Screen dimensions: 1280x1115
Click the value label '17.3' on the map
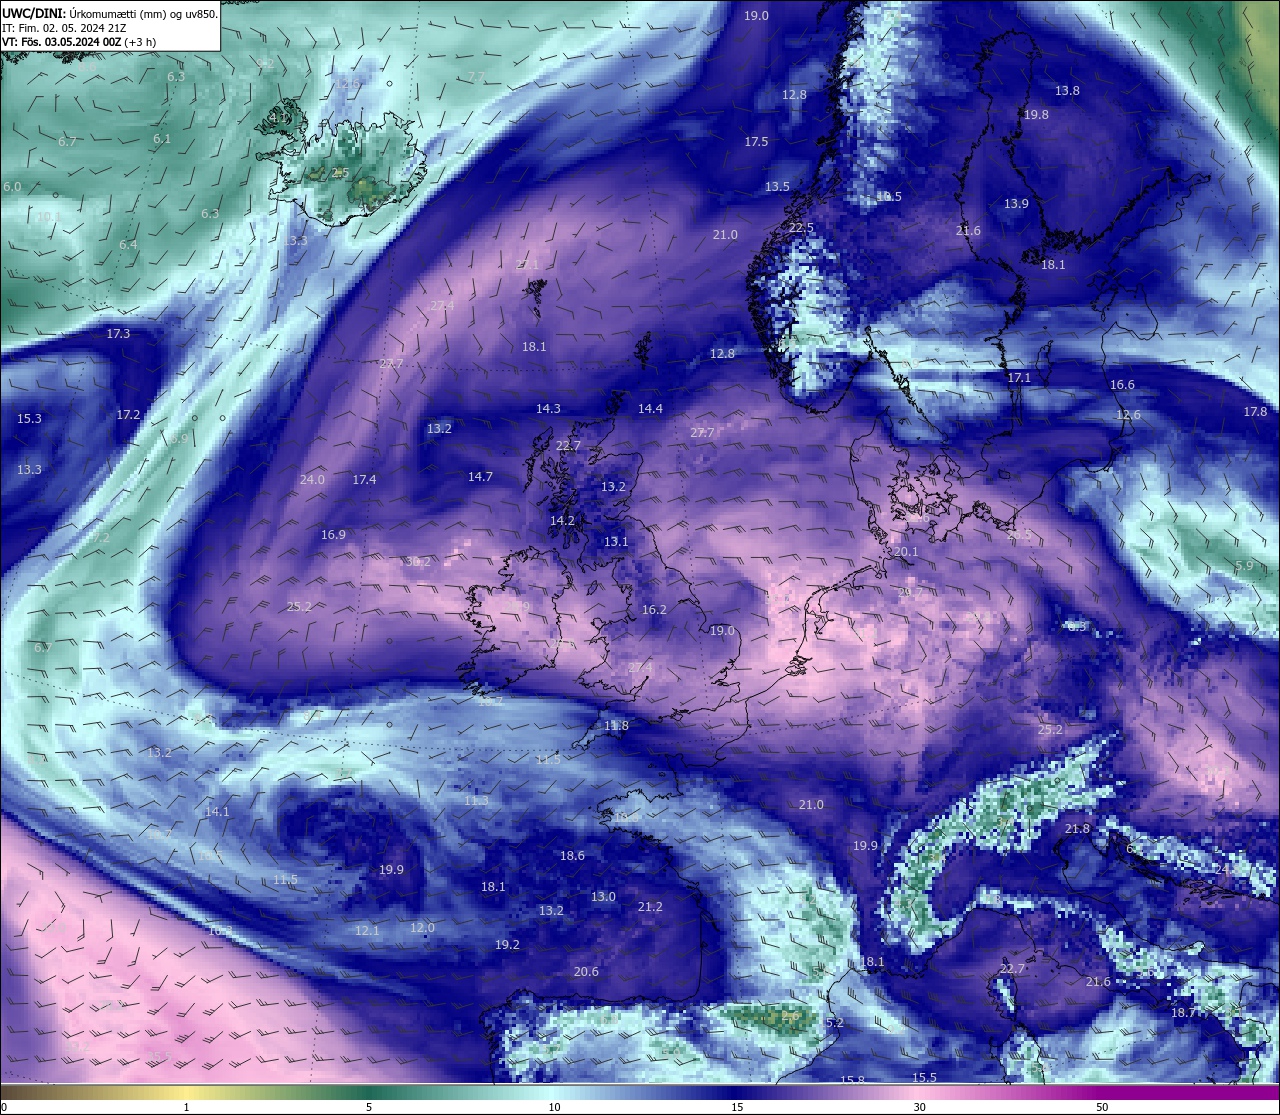(x=118, y=334)
